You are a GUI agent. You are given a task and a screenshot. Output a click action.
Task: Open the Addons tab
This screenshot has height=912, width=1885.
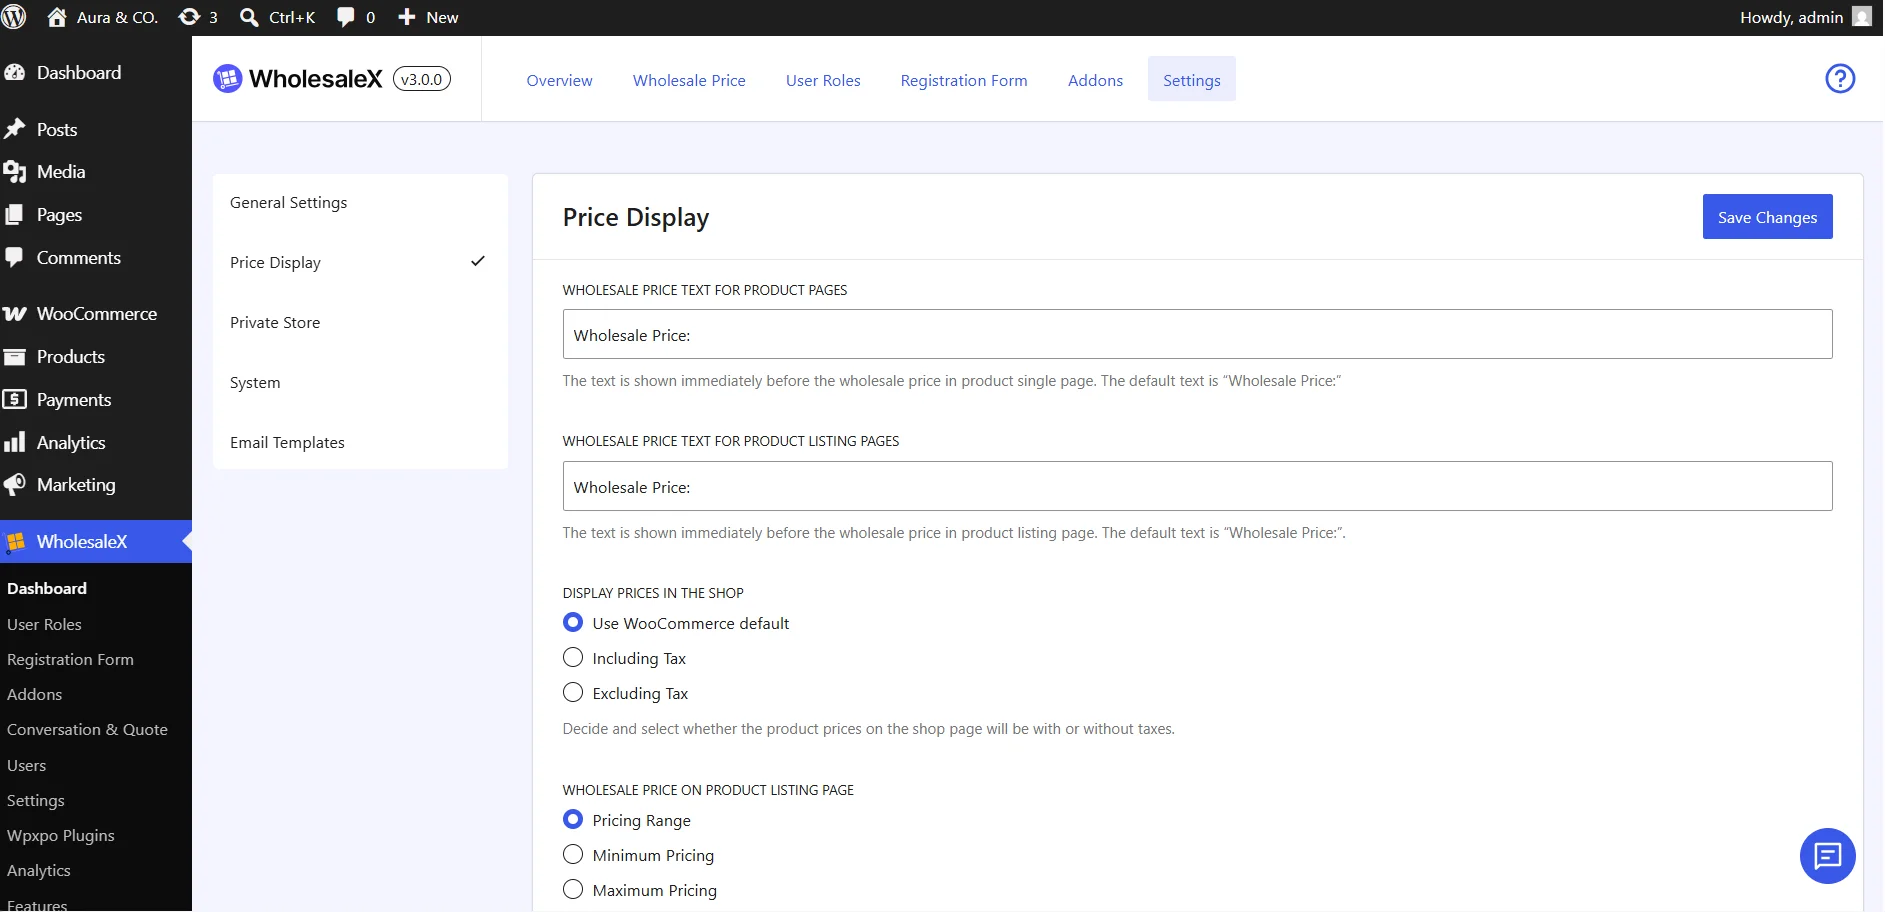1095,80
